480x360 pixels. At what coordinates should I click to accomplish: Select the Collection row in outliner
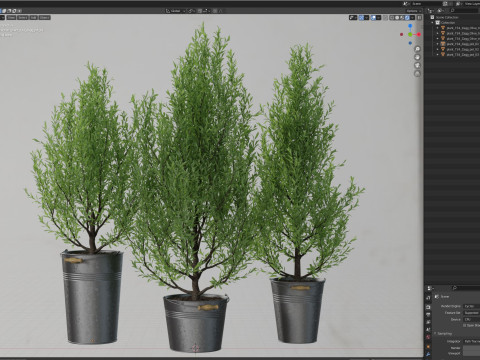[447, 23]
